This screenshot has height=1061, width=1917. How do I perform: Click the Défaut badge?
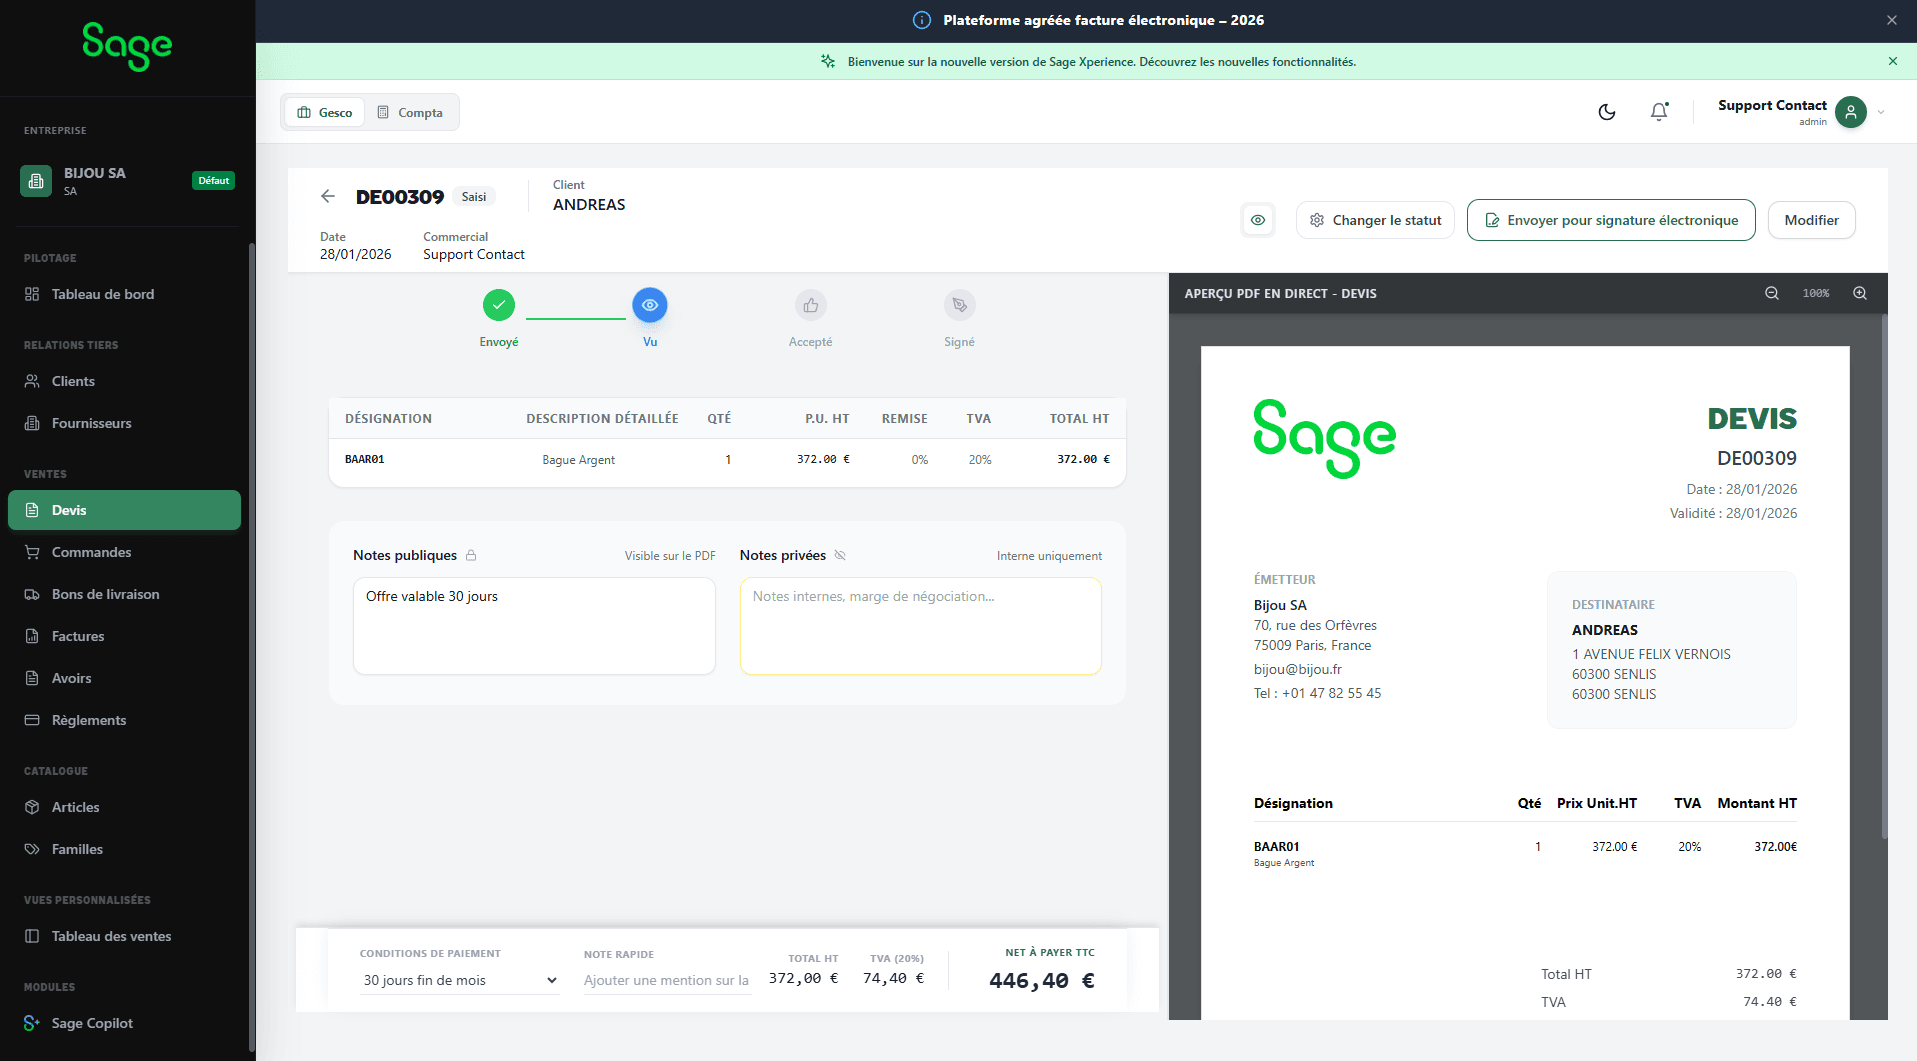(x=213, y=181)
